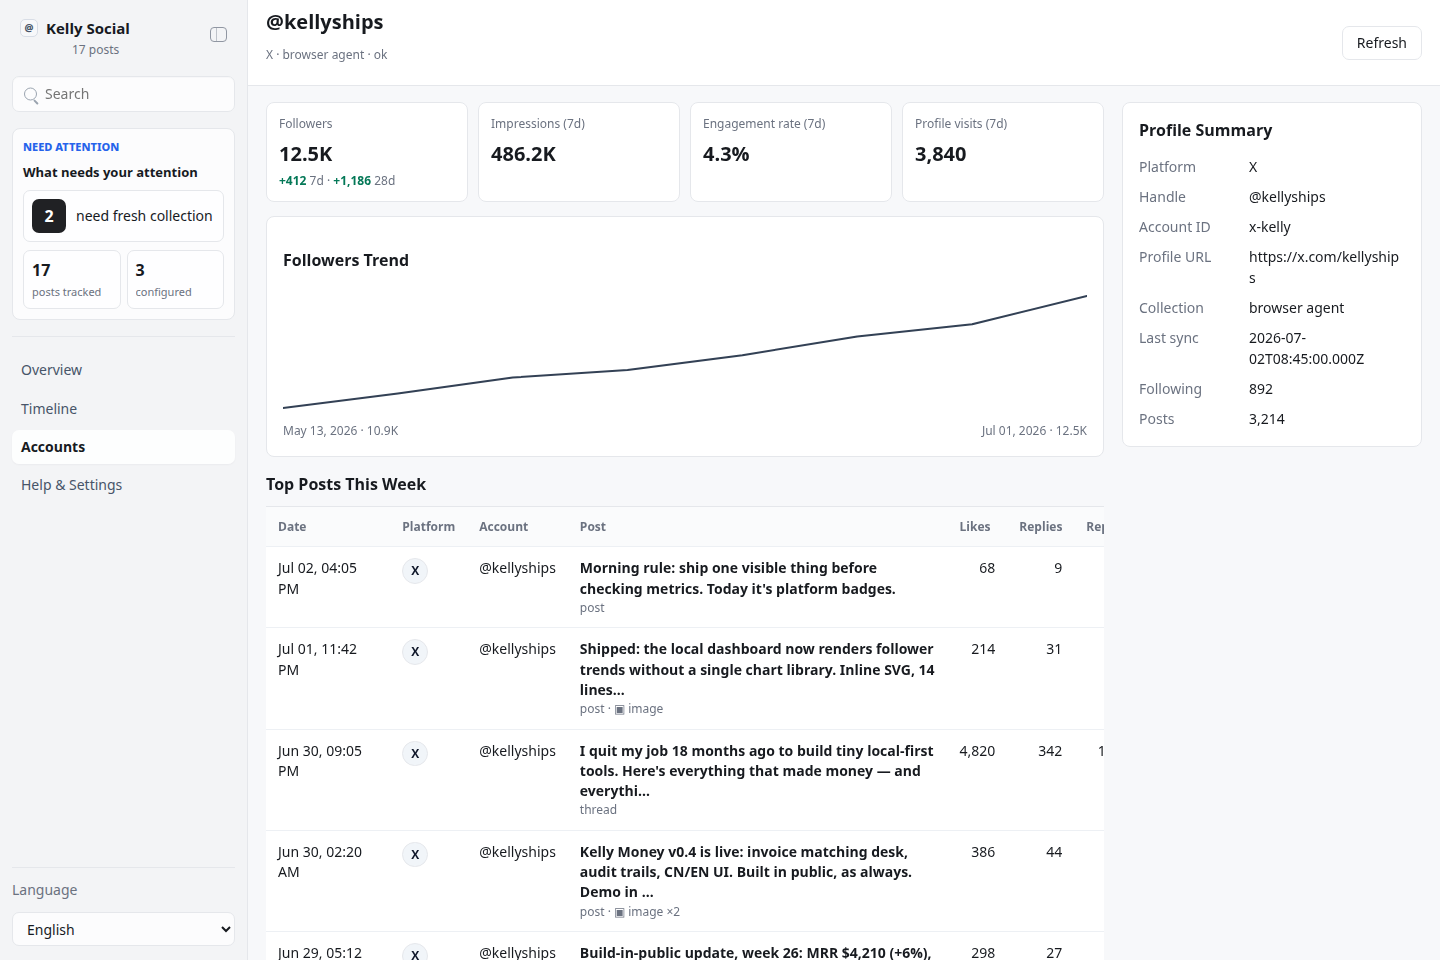1440x960 pixels.
Task: Click the Post column header
Action: [593, 527]
